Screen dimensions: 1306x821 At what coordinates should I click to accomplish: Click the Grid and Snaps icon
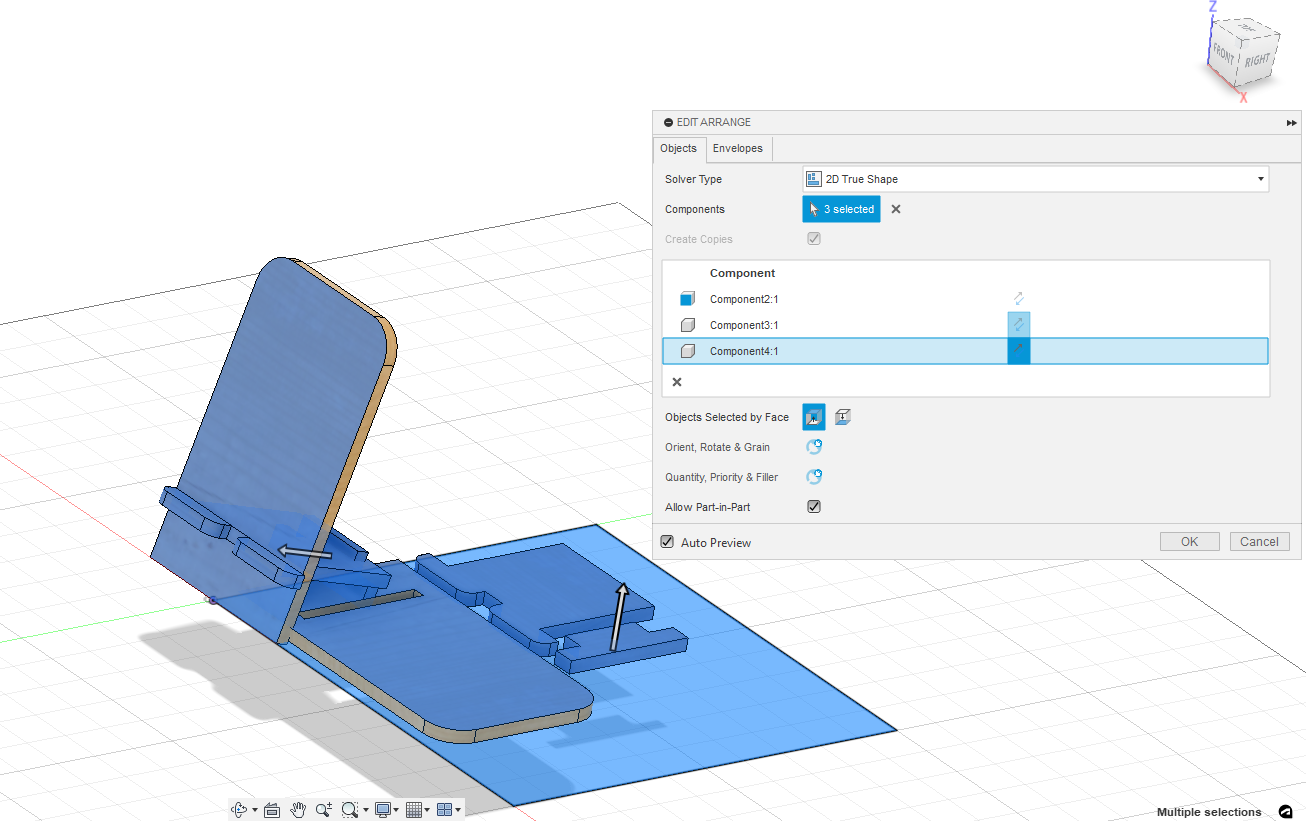413,810
